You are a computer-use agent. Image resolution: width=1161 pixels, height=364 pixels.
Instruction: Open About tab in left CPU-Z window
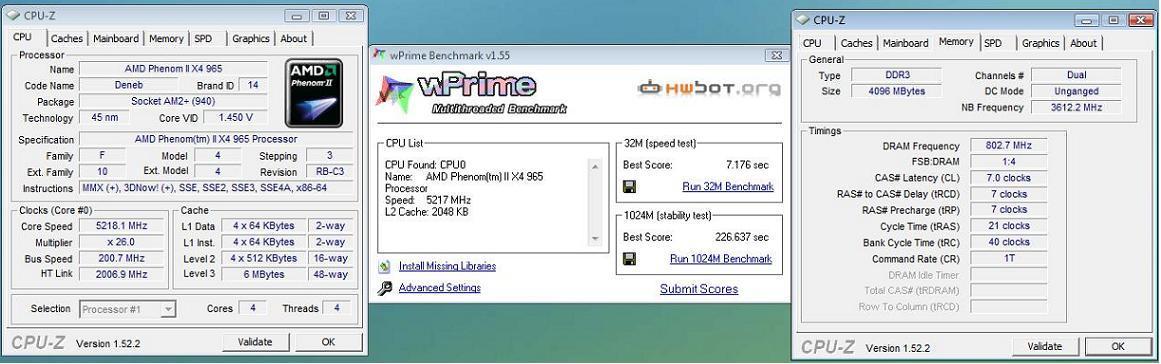click(293, 38)
